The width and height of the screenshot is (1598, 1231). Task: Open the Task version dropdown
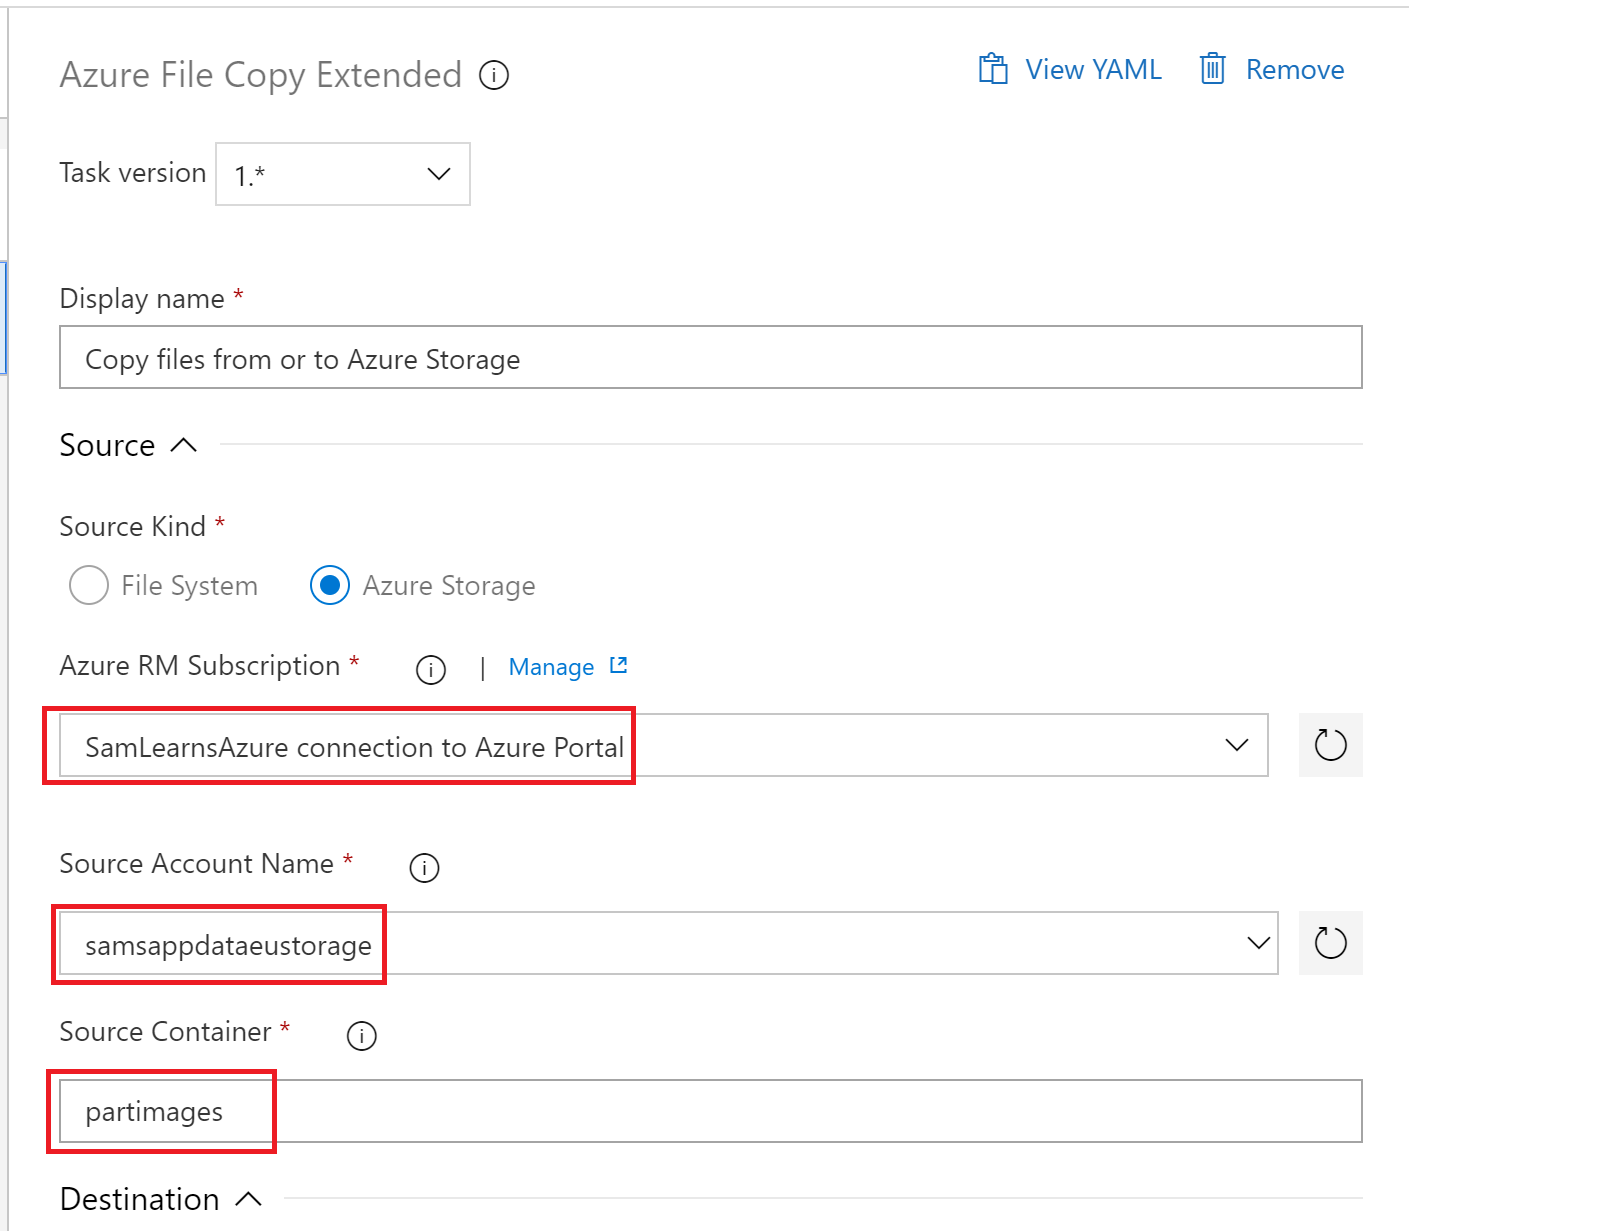pos(343,174)
